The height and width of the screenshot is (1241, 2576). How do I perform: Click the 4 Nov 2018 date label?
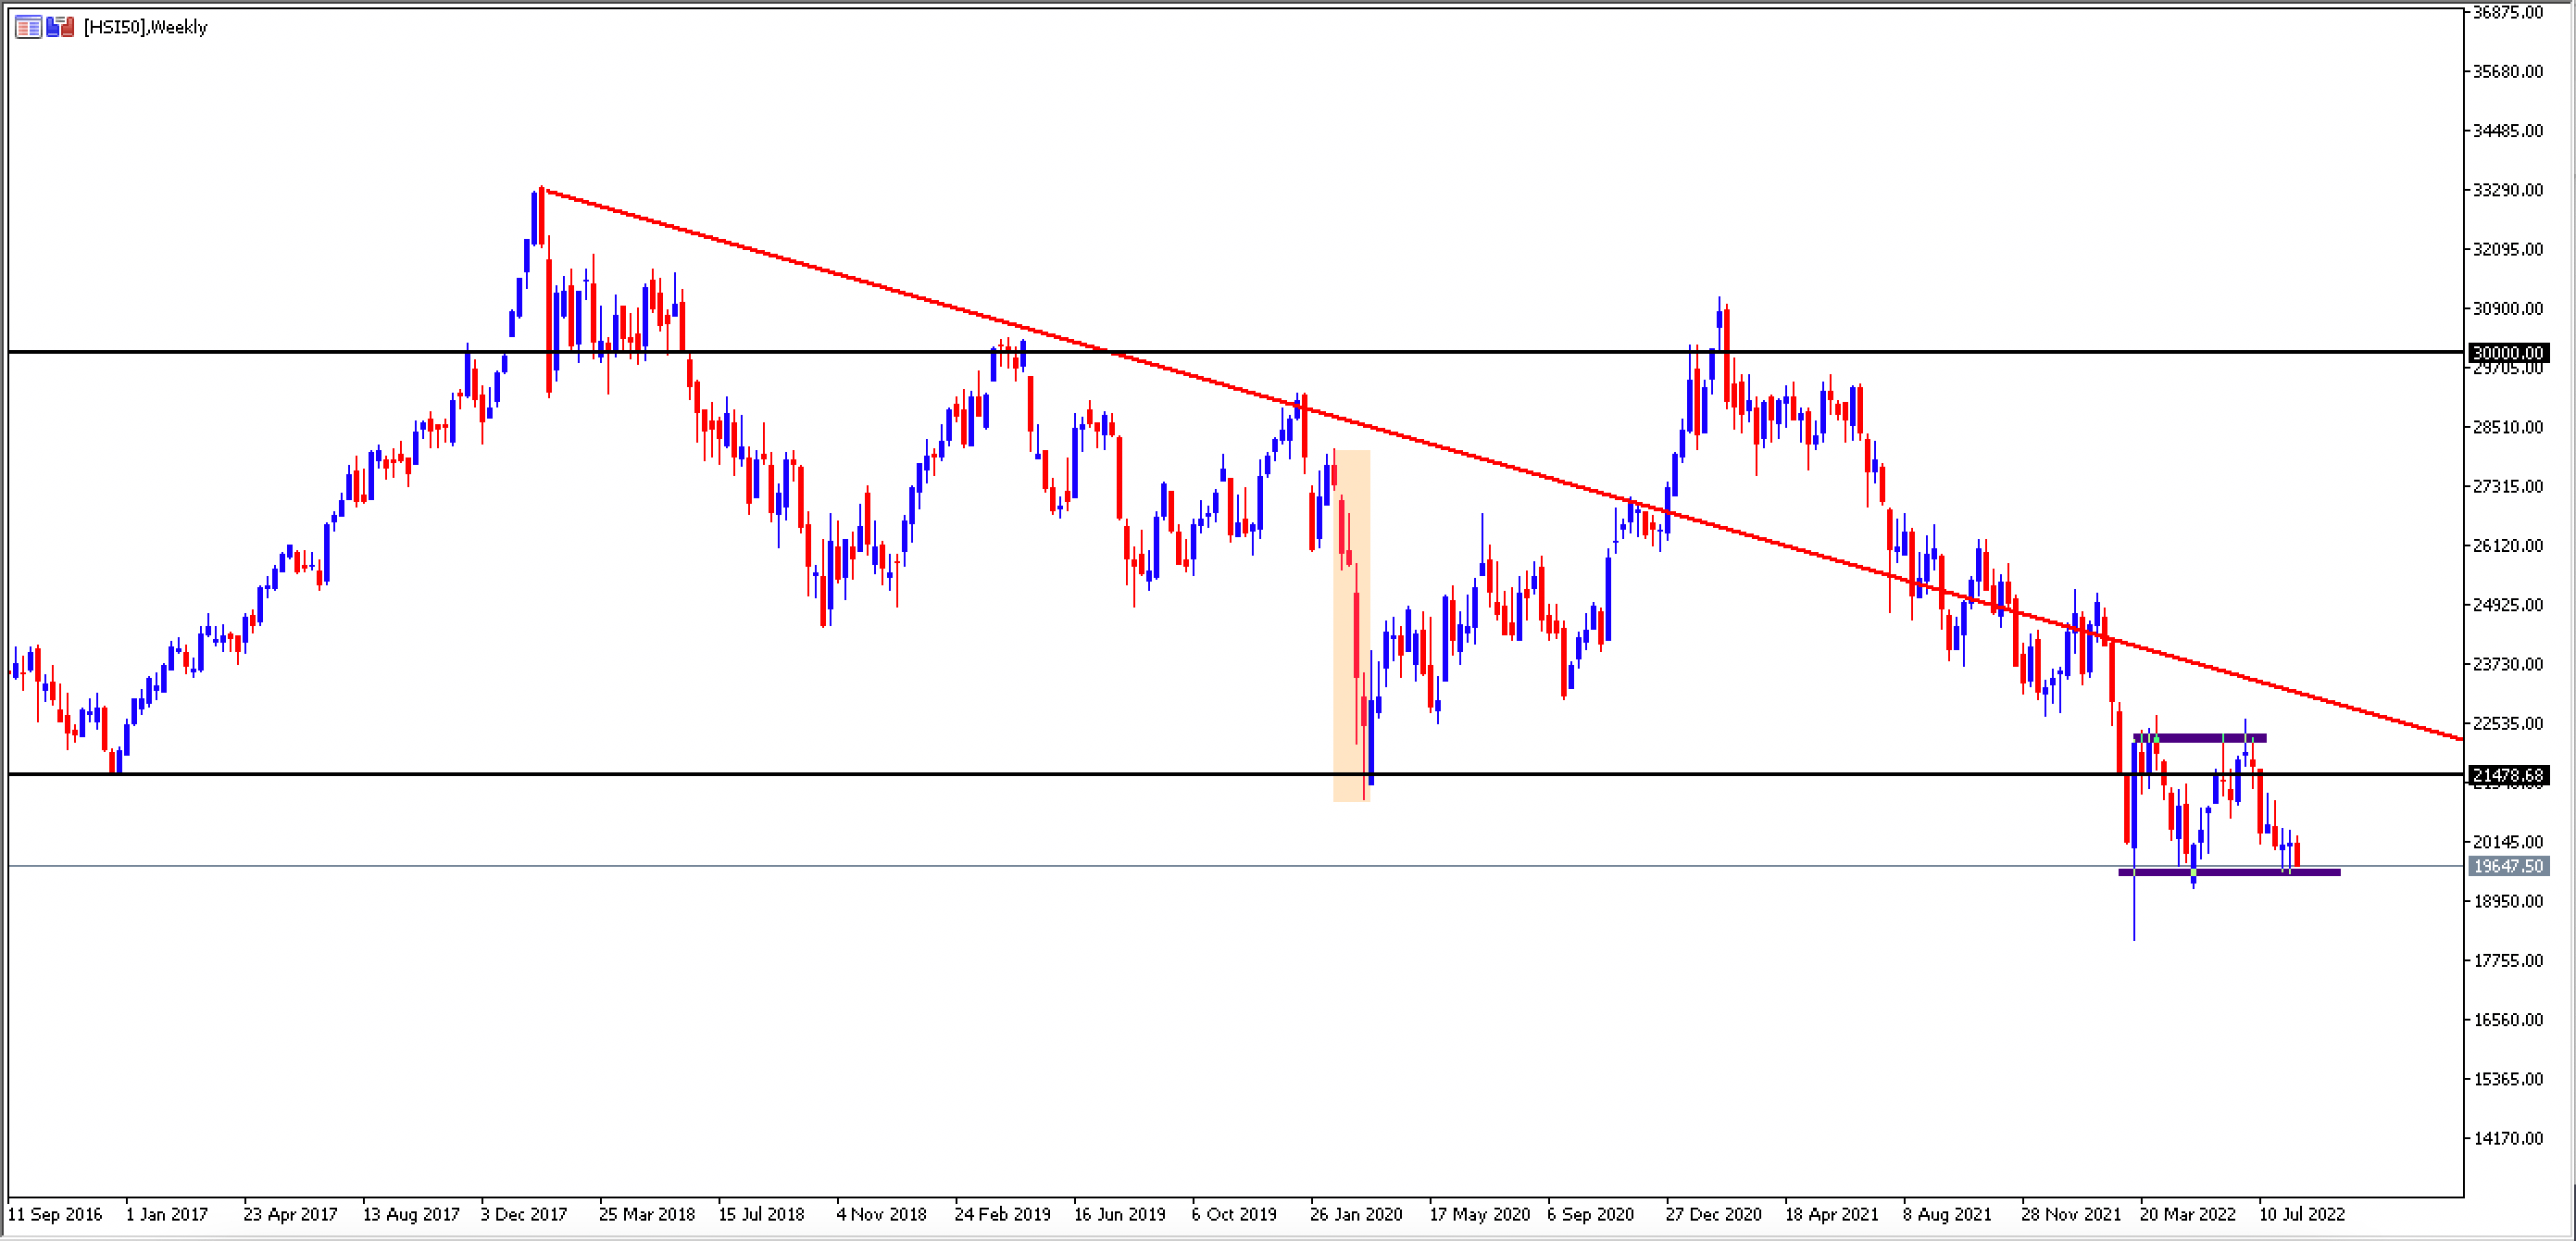pos(881,1214)
